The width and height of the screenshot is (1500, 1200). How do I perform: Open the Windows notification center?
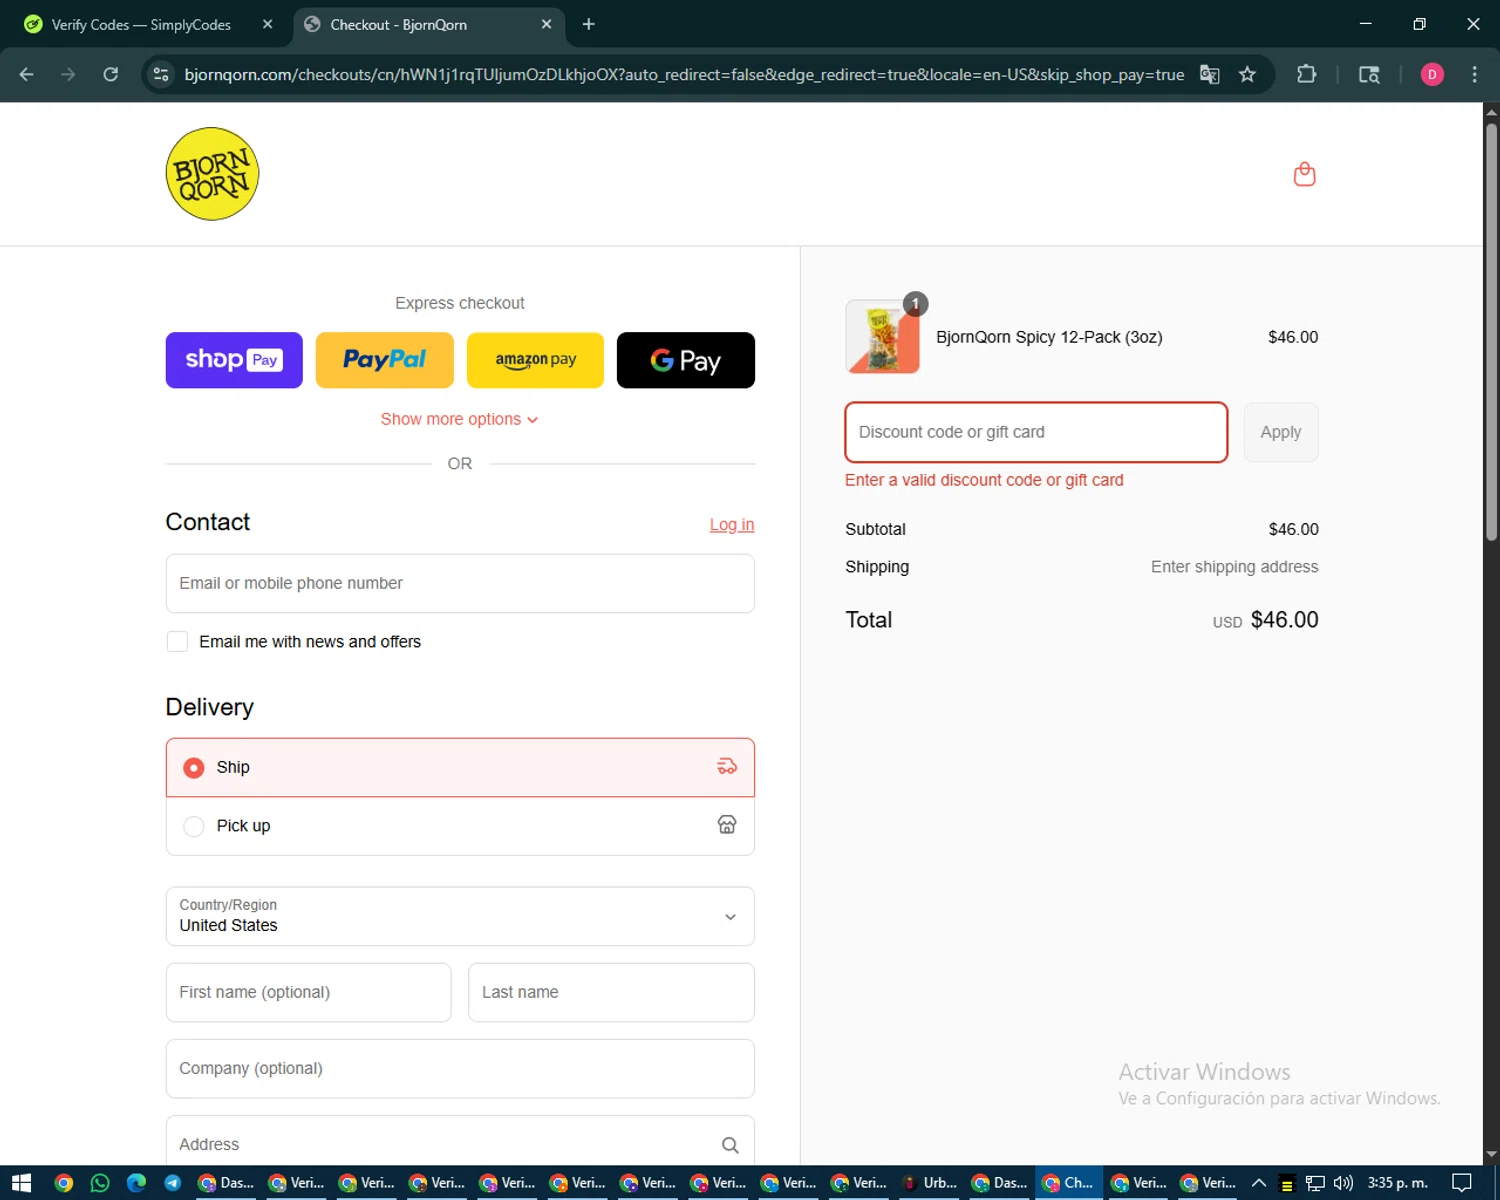click(x=1461, y=1183)
